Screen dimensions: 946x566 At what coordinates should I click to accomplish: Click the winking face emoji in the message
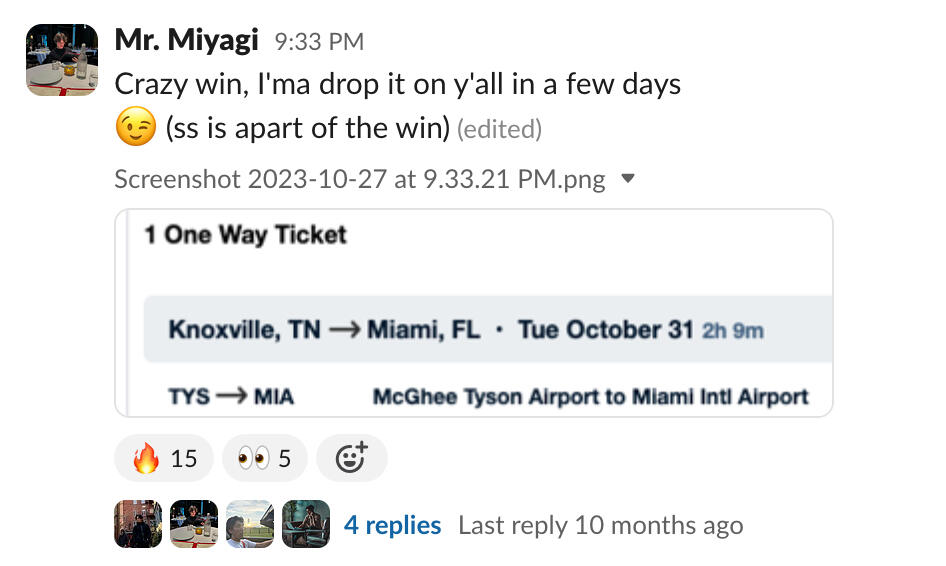[x=135, y=128]
